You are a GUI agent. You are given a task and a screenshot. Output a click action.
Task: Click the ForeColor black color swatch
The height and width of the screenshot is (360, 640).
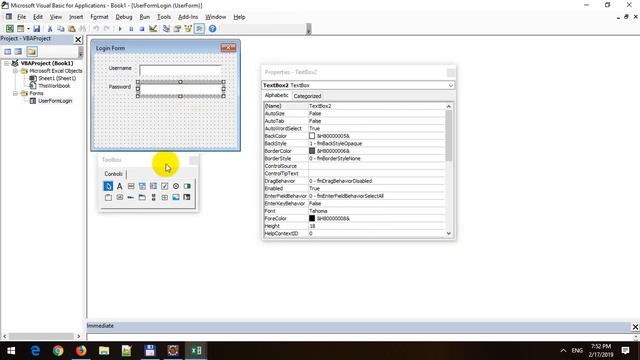point(312,218)
